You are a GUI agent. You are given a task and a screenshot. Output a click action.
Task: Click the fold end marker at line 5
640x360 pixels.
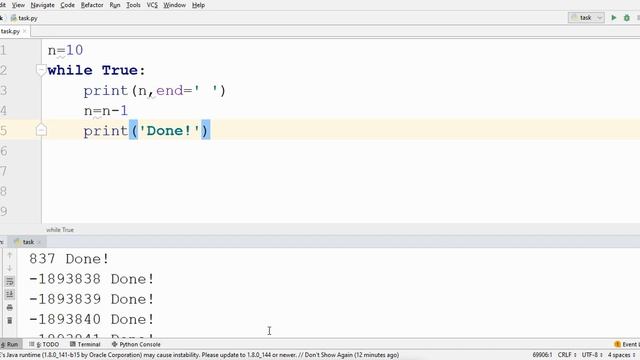coord(41,130)
